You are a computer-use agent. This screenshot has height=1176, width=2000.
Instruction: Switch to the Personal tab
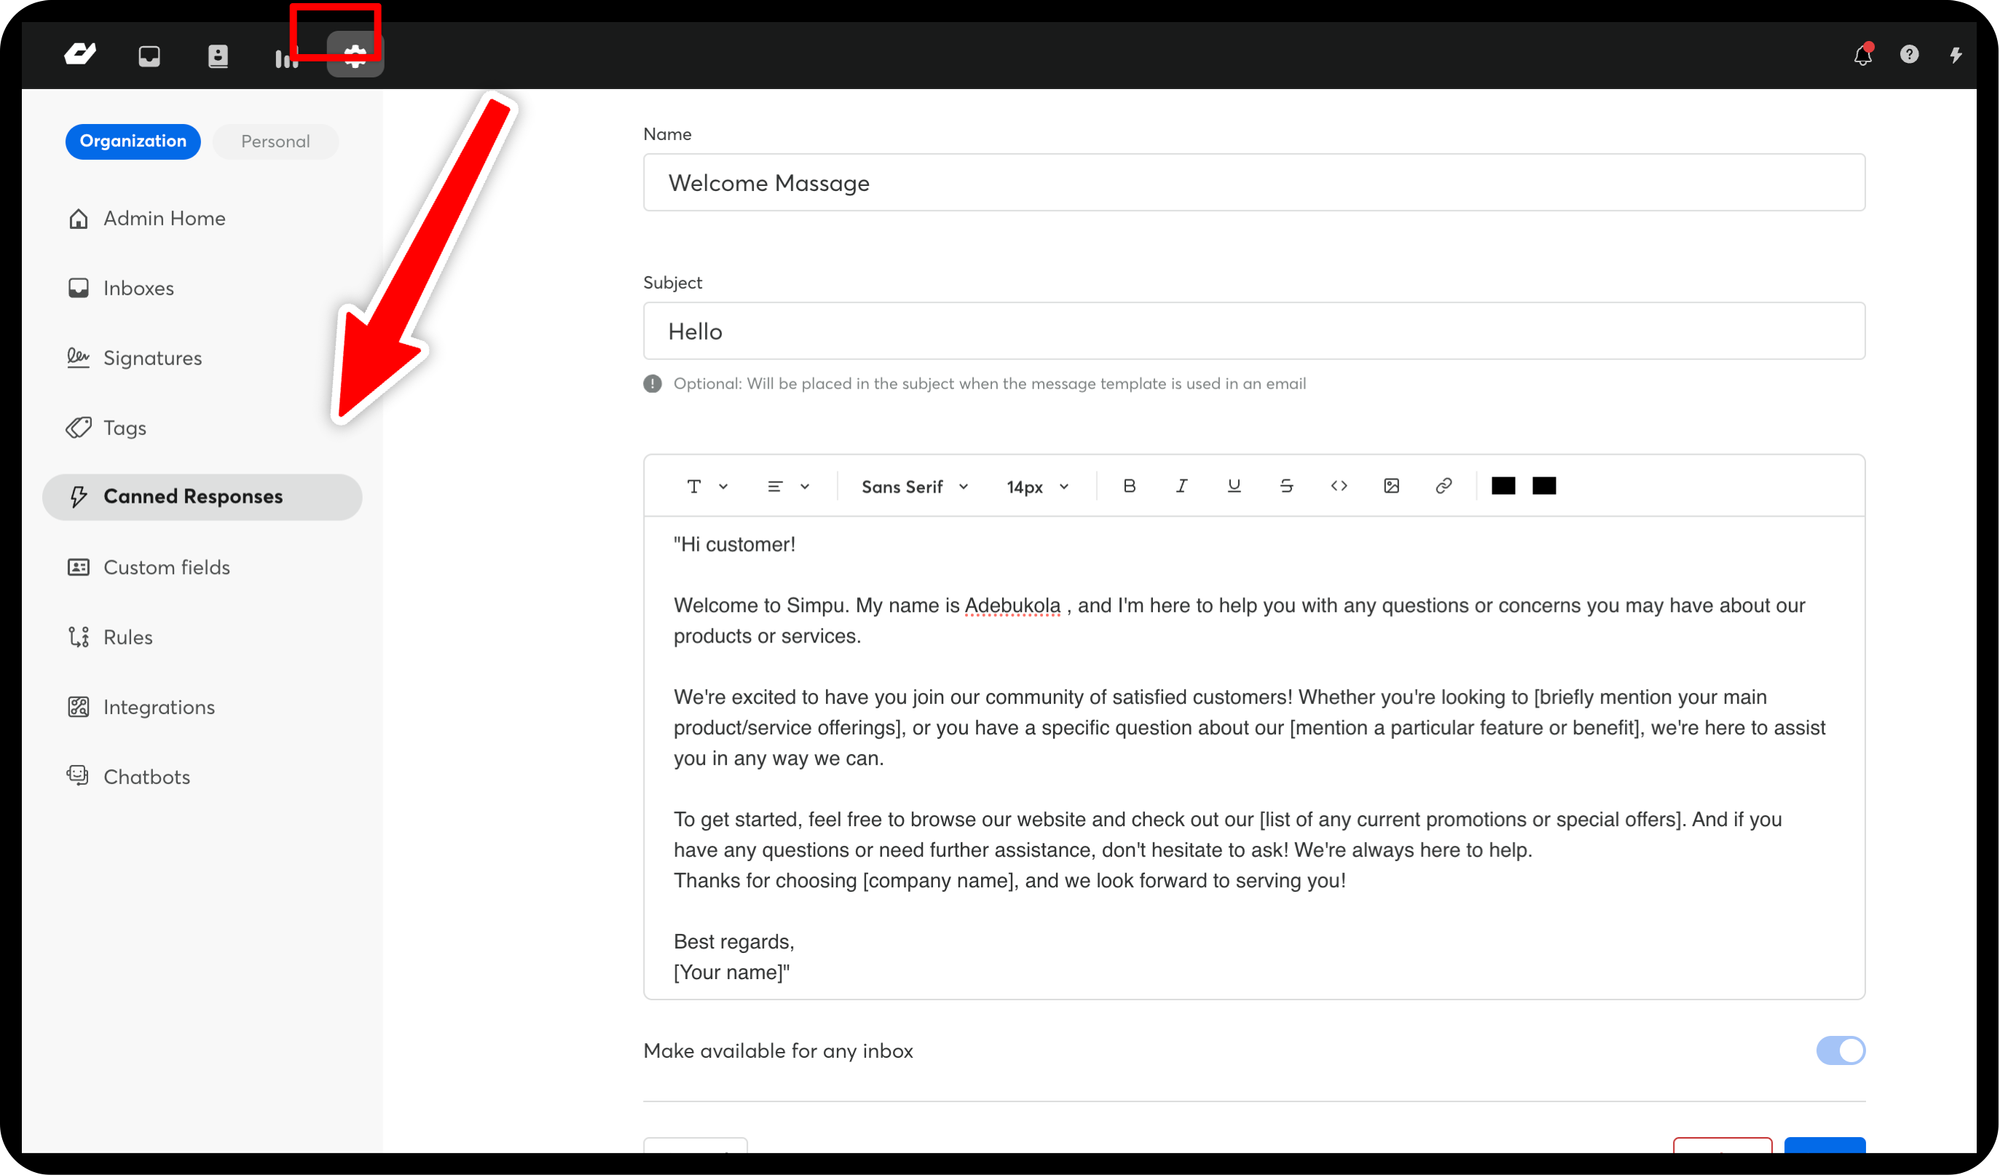tap(276, 140)
